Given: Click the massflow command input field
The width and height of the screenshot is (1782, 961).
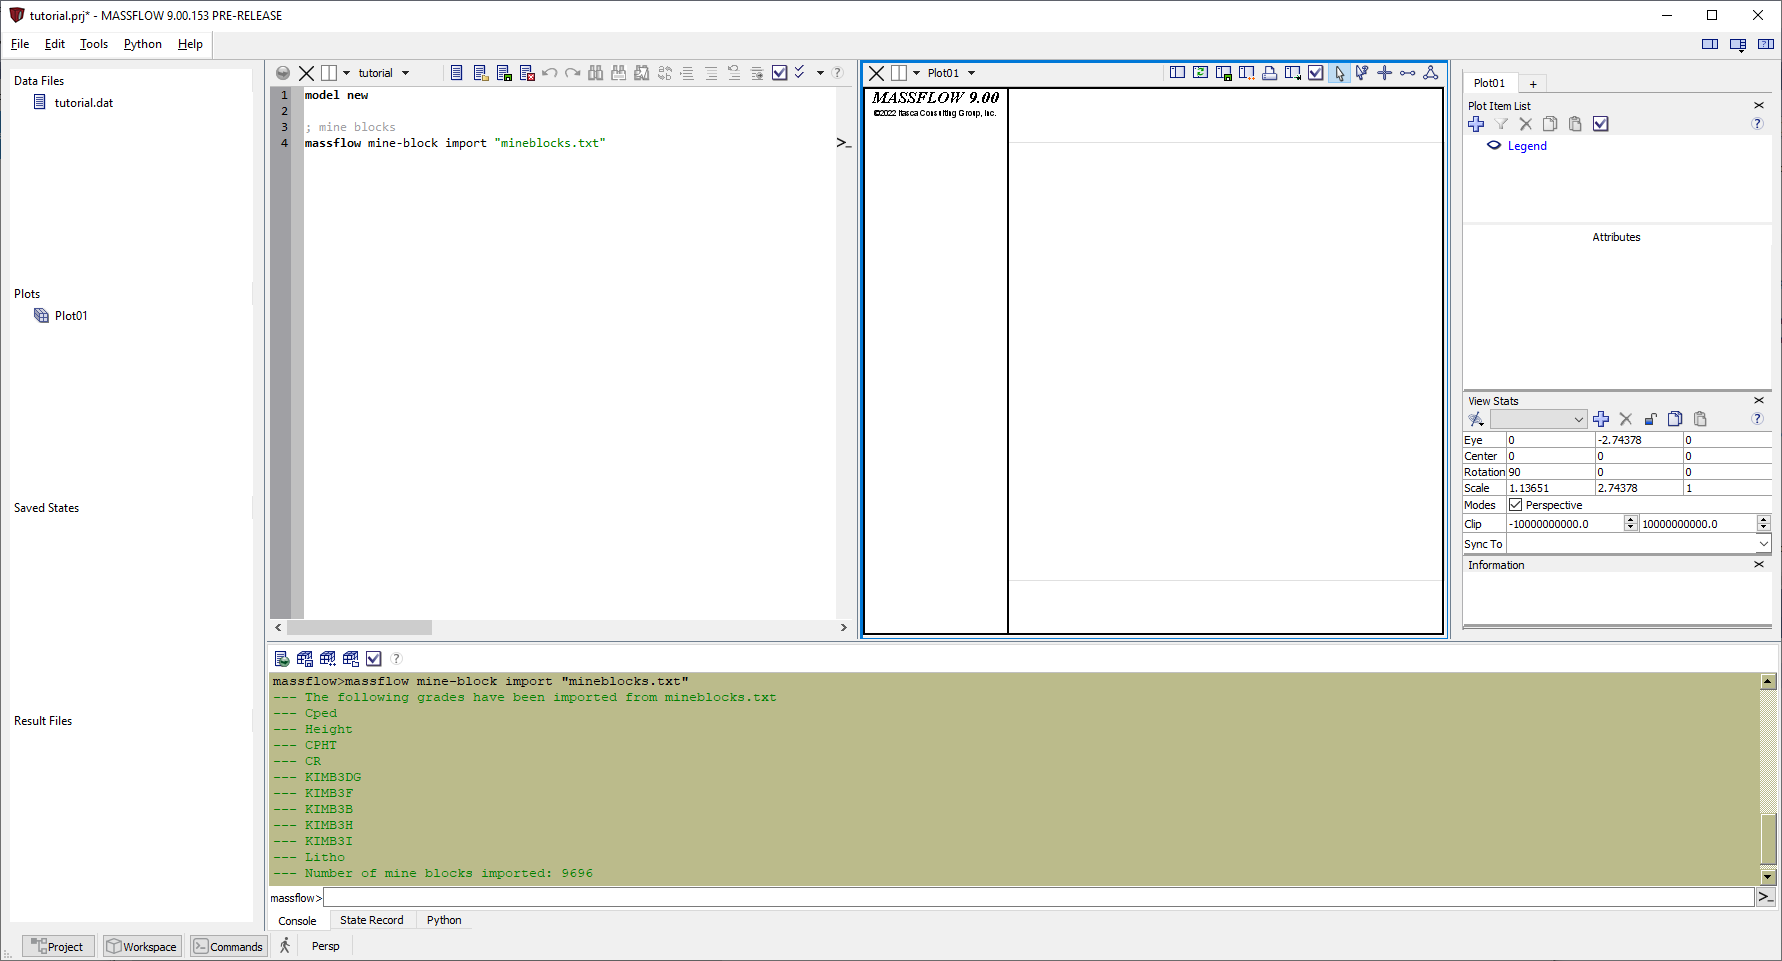Looking at the screenshot, I should (1038, 898).
